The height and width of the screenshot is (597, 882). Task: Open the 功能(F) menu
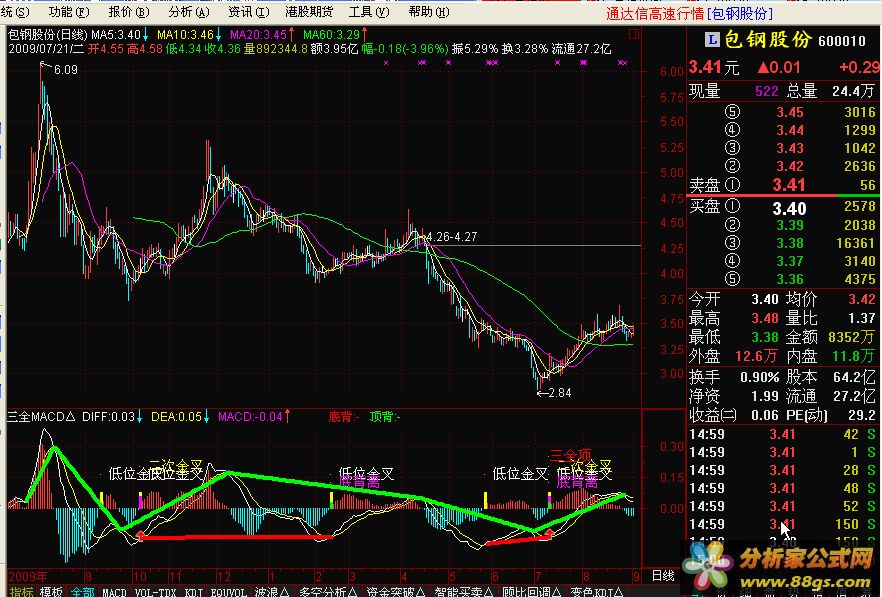click(69, 11)
